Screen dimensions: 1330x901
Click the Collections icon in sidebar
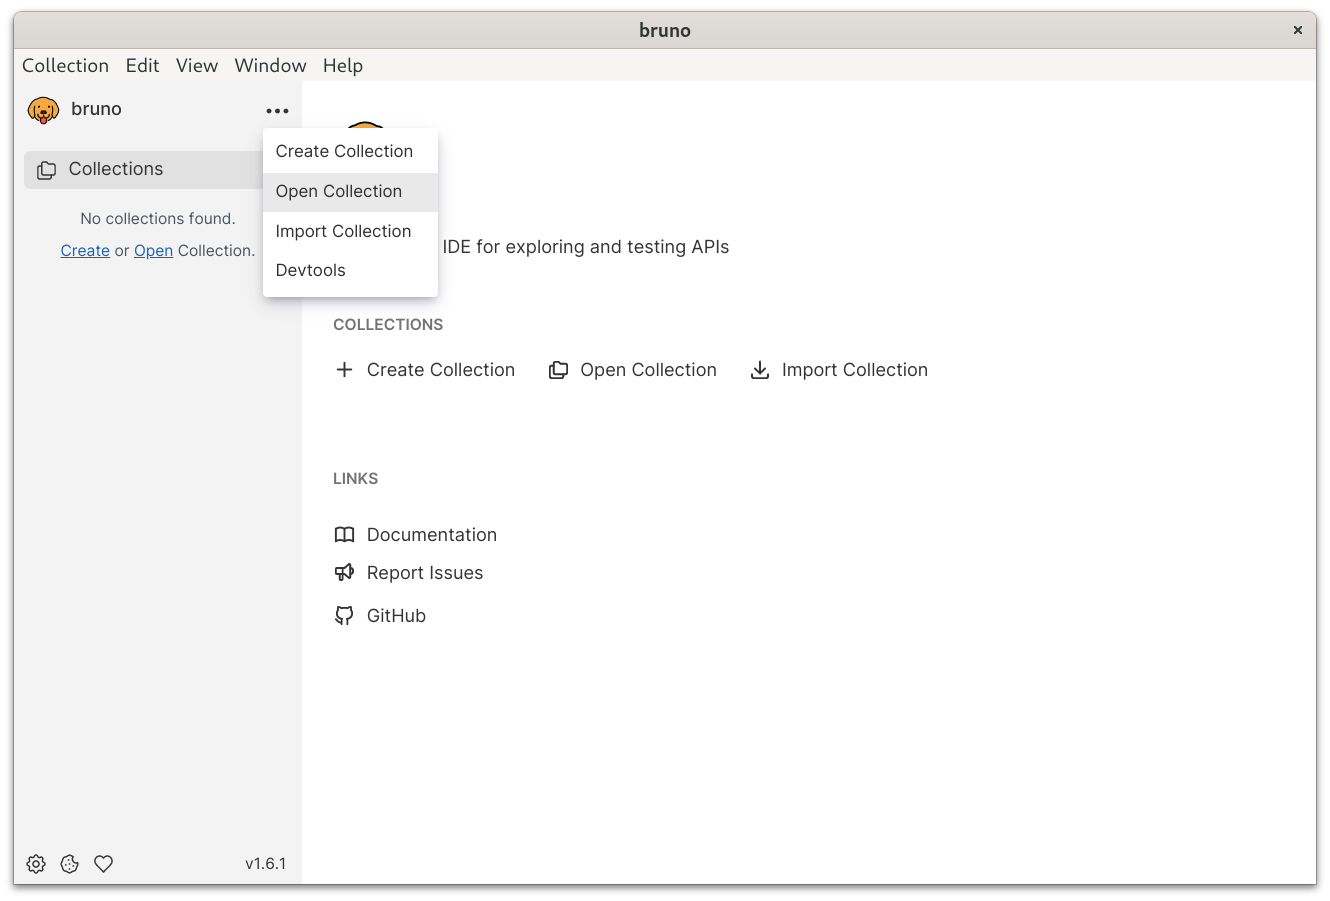46,170
